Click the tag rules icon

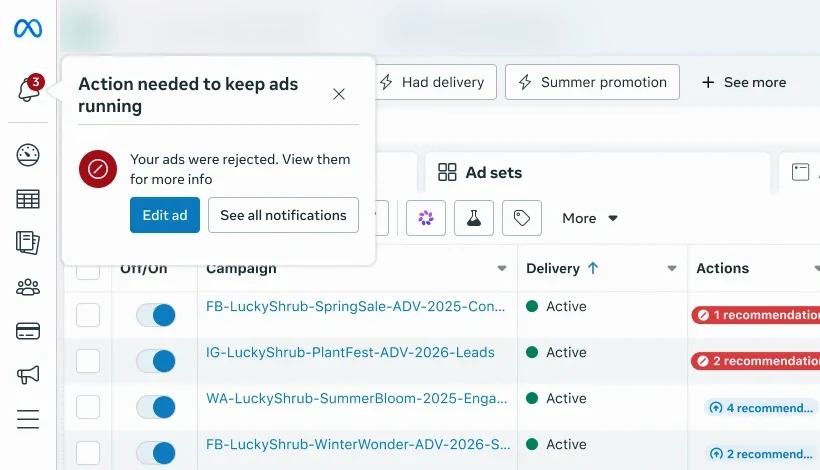tap(522, 218)
